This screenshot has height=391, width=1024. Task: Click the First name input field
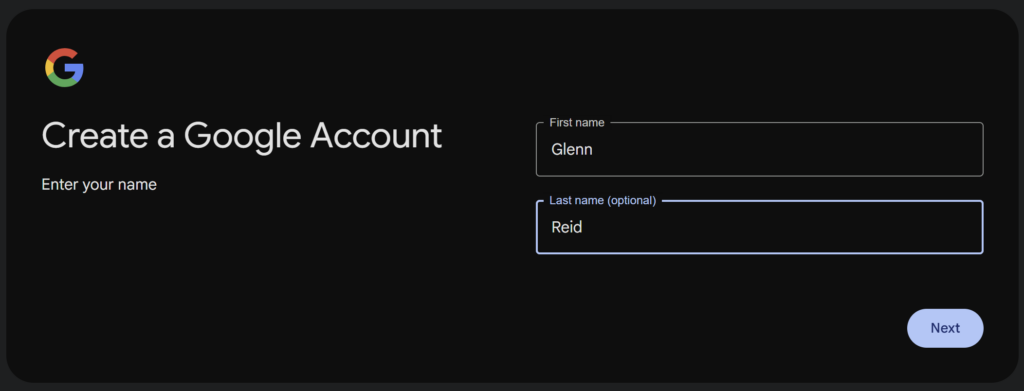point(759,149)
